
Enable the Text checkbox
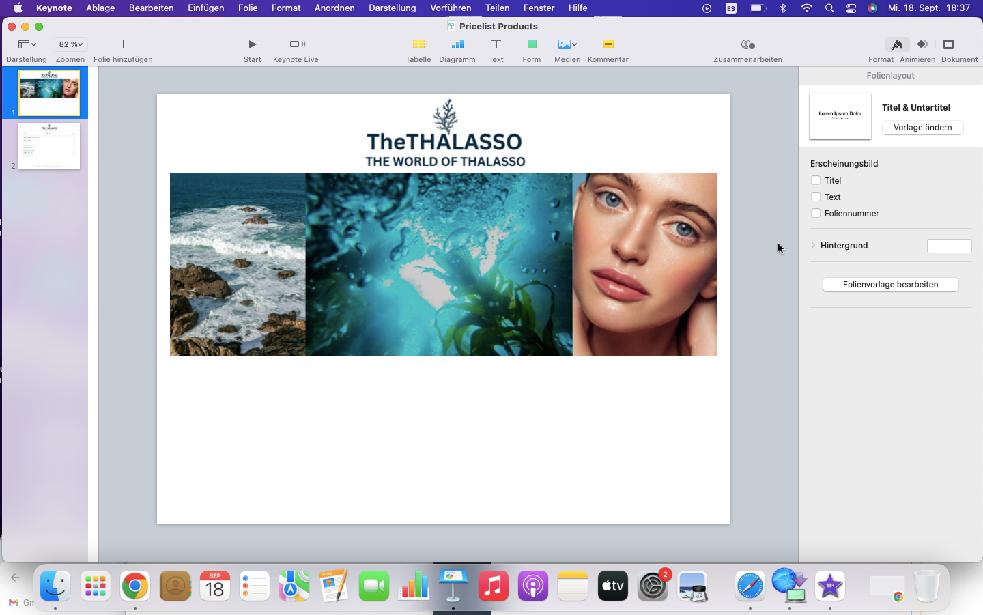point(816,197)
